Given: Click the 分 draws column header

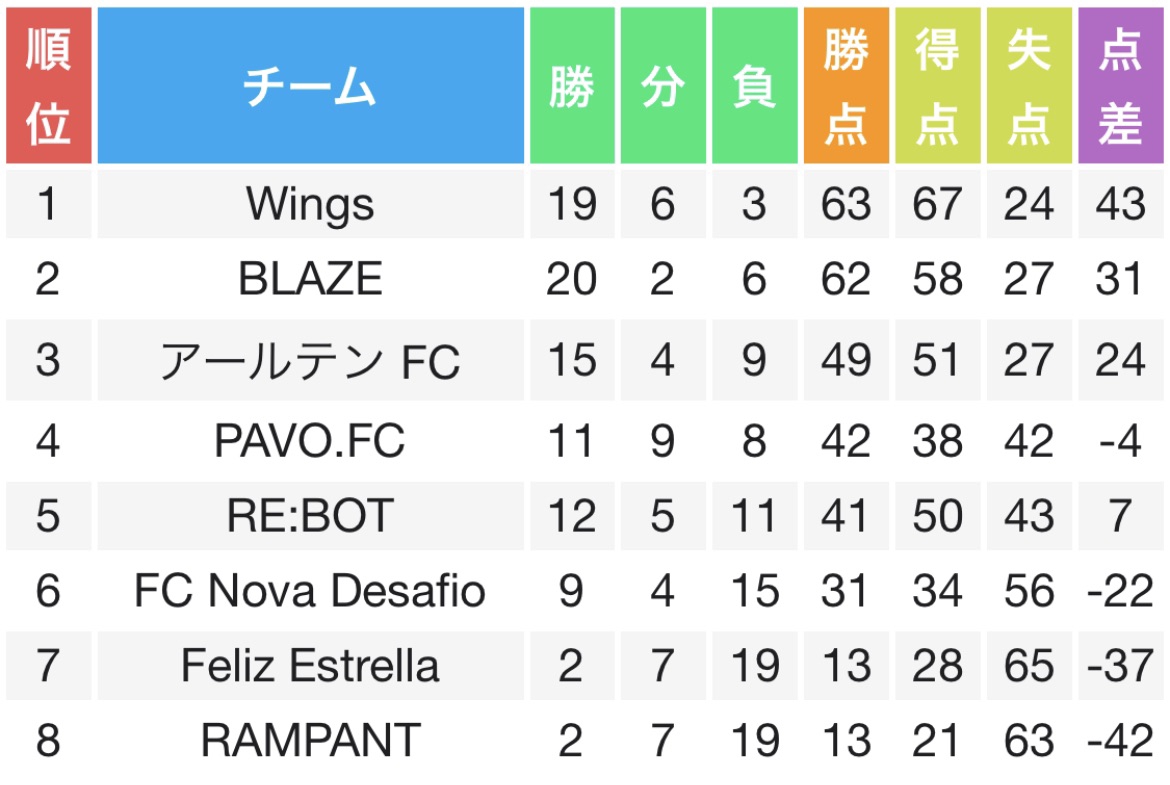Looking at the screenshot, I should tap(663, 85).
